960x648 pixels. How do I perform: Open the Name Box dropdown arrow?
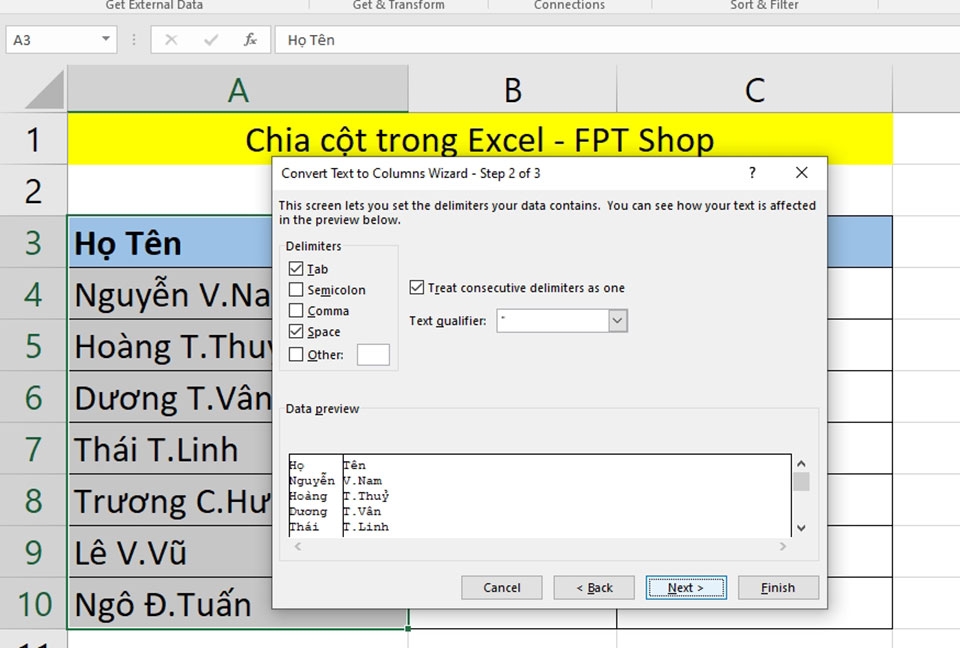click(106, 39)
